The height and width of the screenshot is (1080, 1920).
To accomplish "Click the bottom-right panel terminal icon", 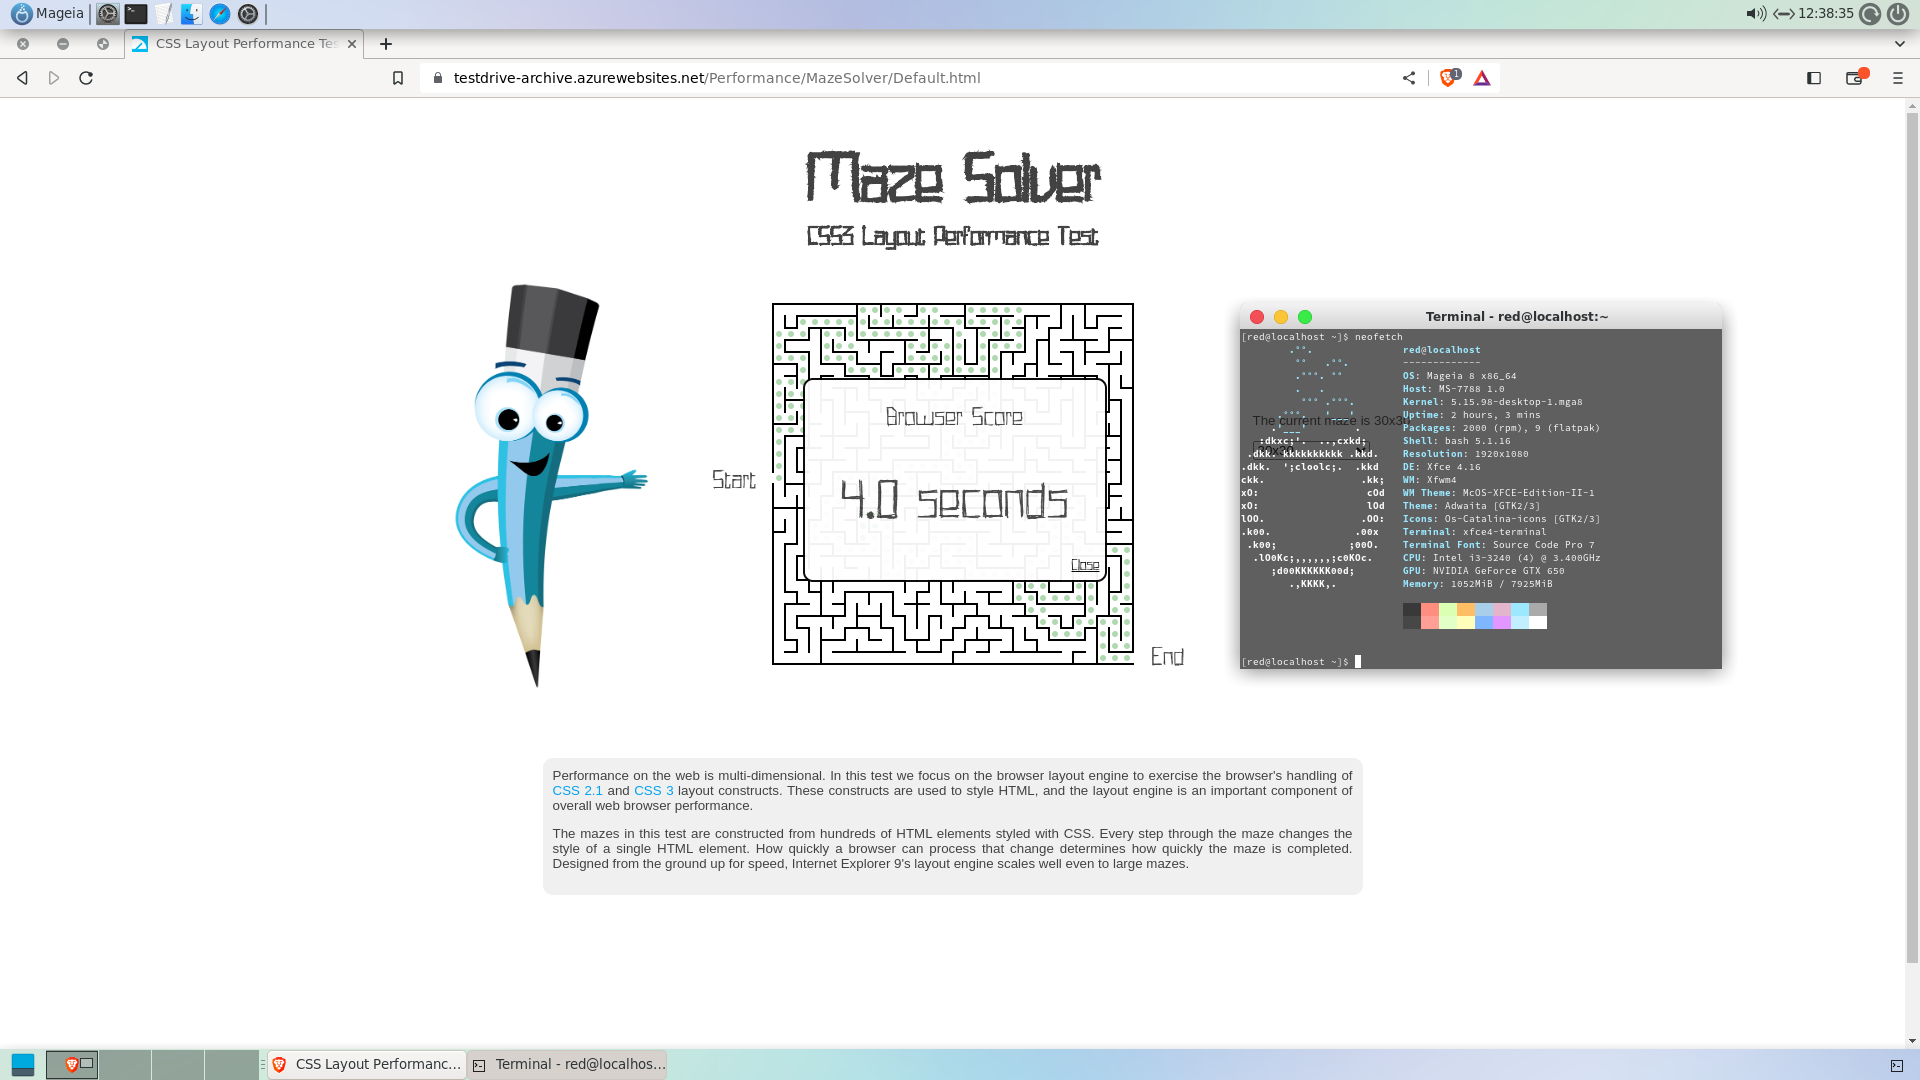I will (x=1896, y=1066).
